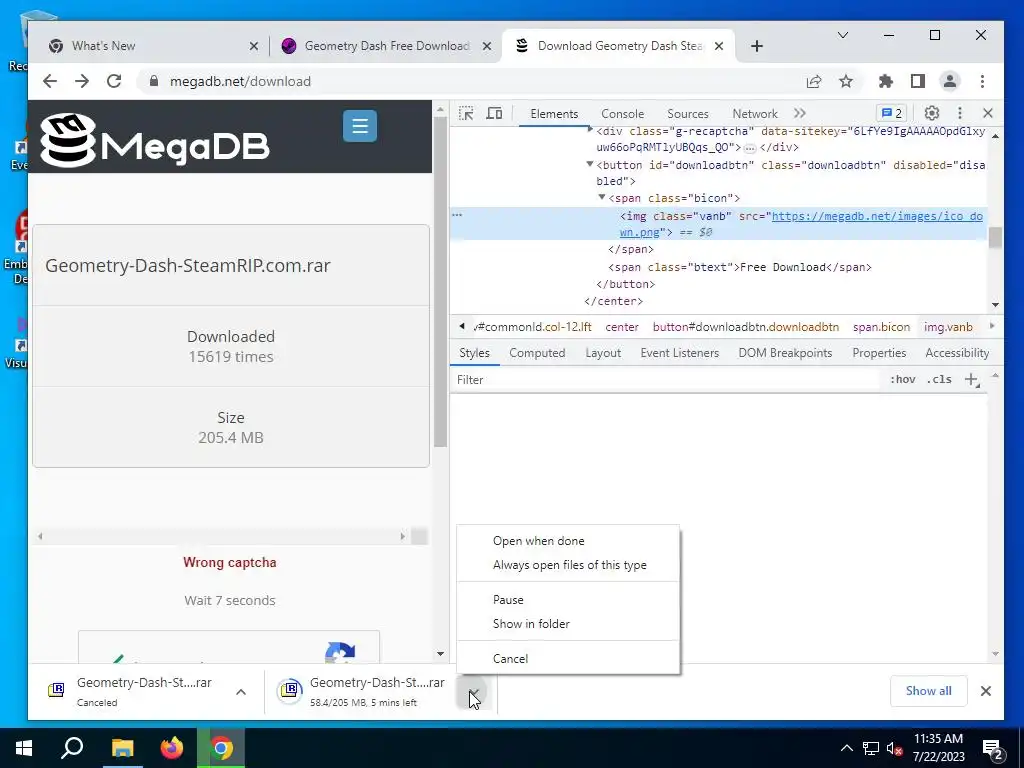This screenshot has width=1024, height=768.
Task: Click the DevTools issues counter badge
Action: (891, 113)
